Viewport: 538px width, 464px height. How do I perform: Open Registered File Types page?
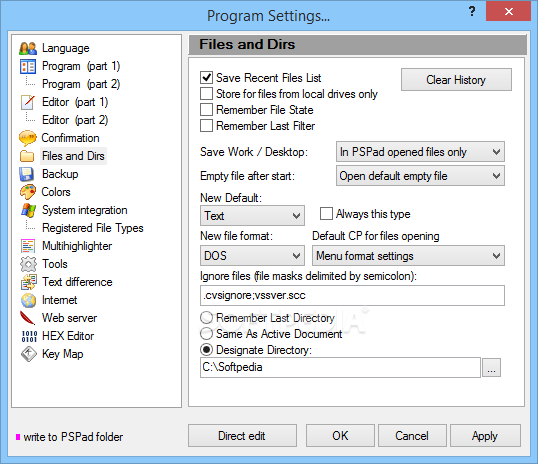93,228
